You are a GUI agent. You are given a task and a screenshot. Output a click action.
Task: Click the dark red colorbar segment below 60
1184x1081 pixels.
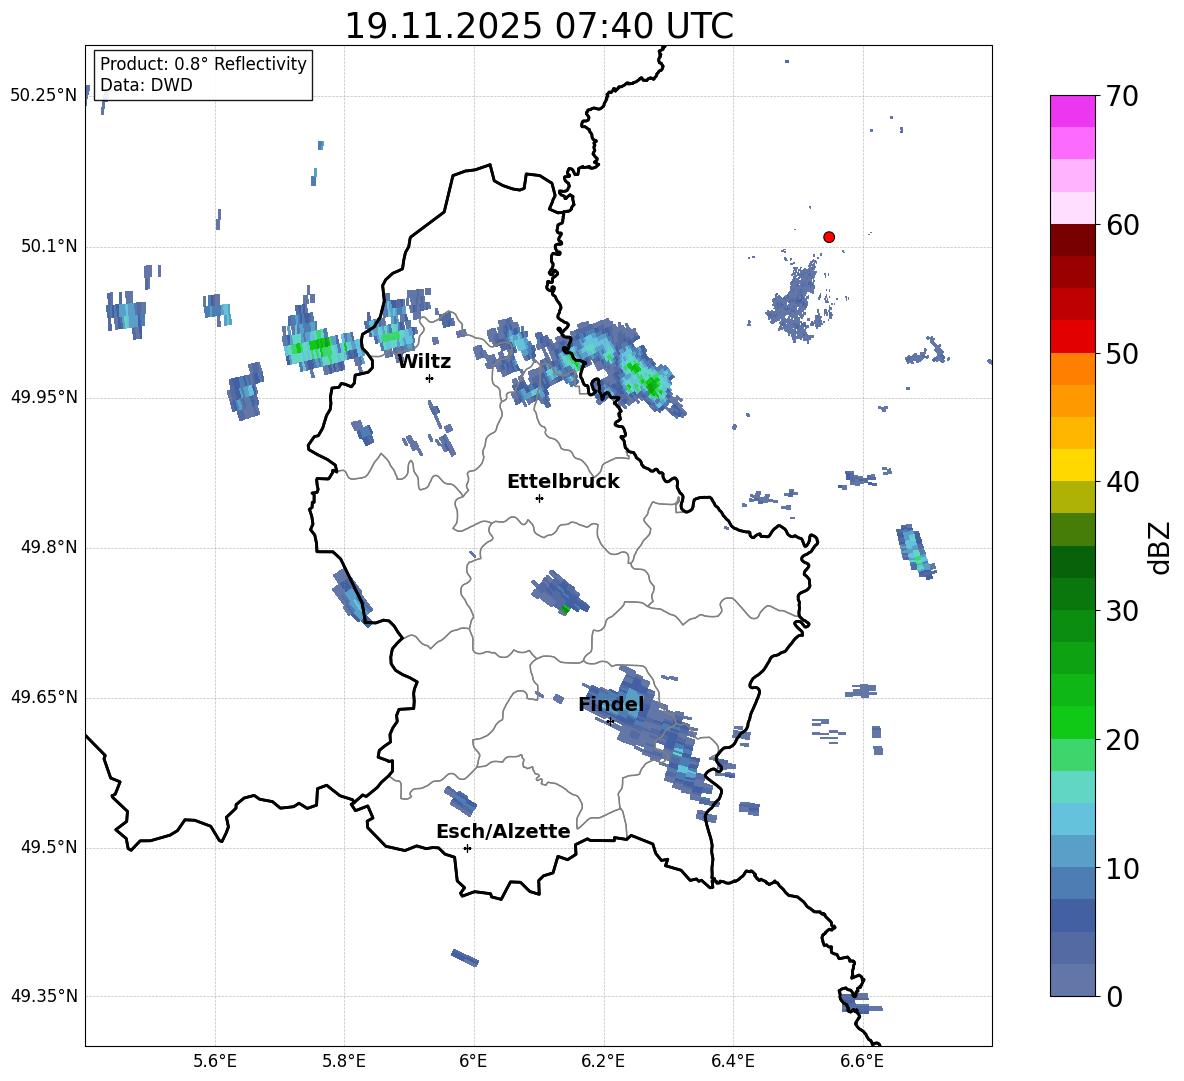1072,240
